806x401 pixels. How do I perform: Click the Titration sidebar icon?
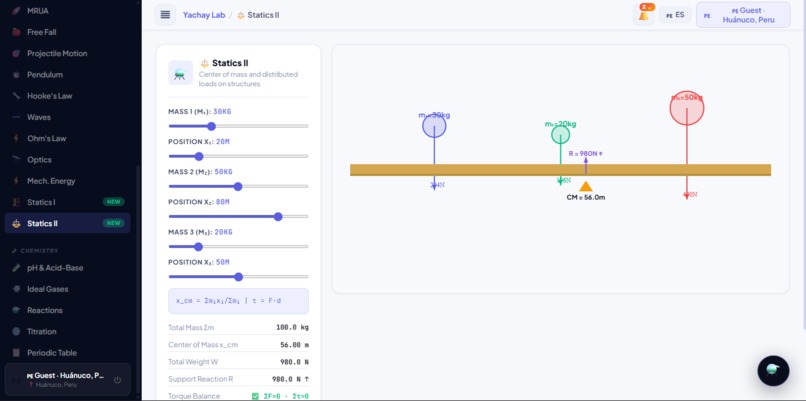(x=16, y=332)
